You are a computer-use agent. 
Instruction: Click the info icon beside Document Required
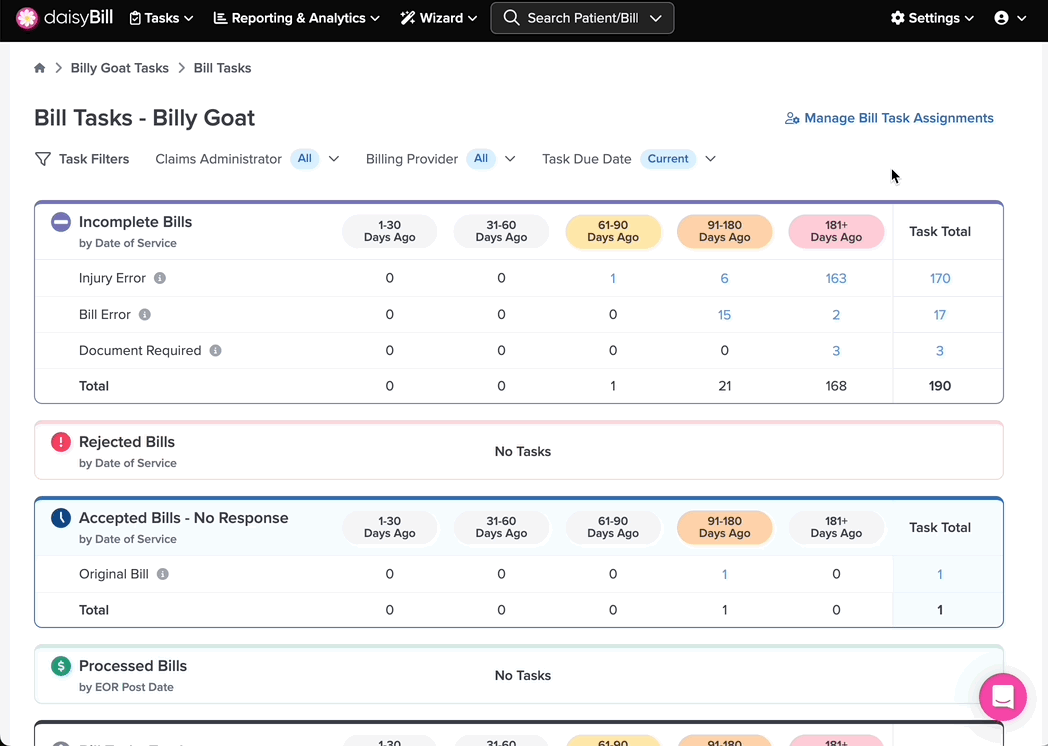[215, 350]
